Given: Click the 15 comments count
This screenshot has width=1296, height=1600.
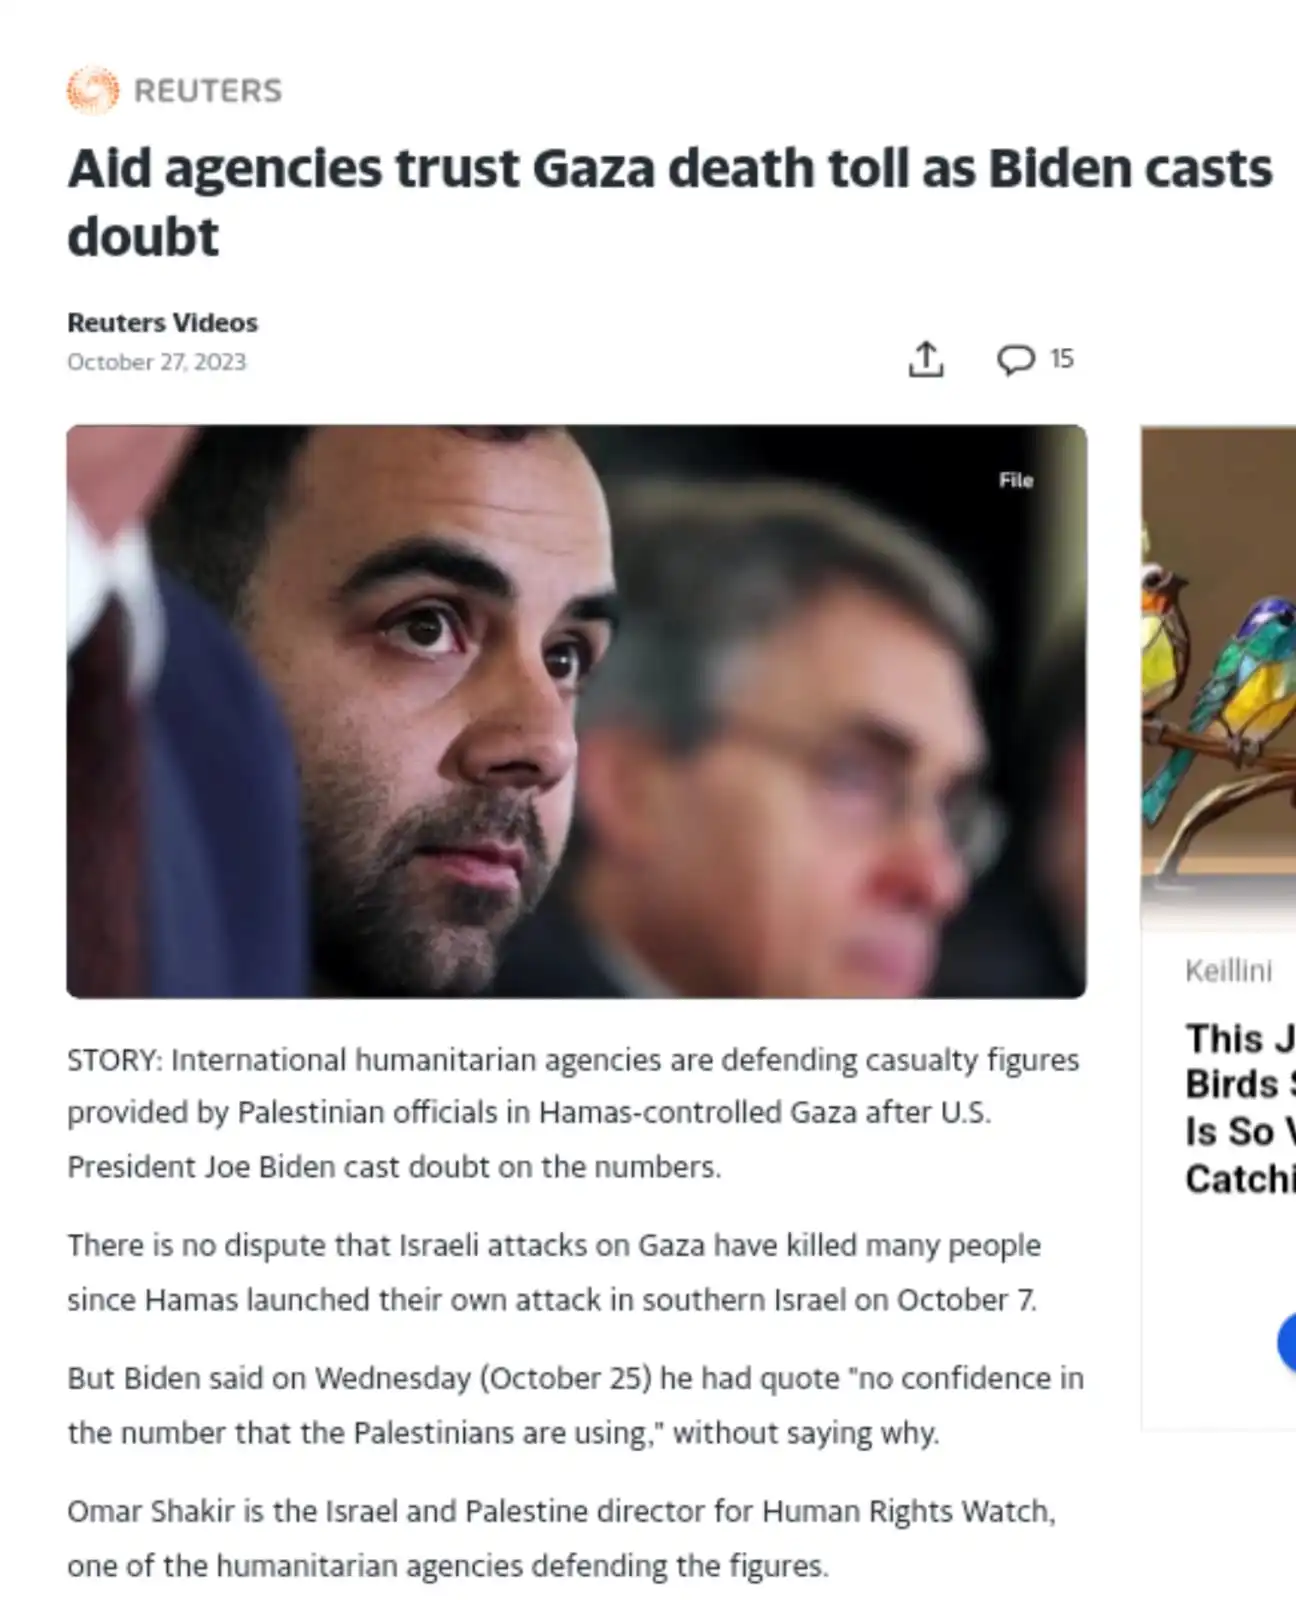Looking at the screenshot, I should click(1062, 359).
